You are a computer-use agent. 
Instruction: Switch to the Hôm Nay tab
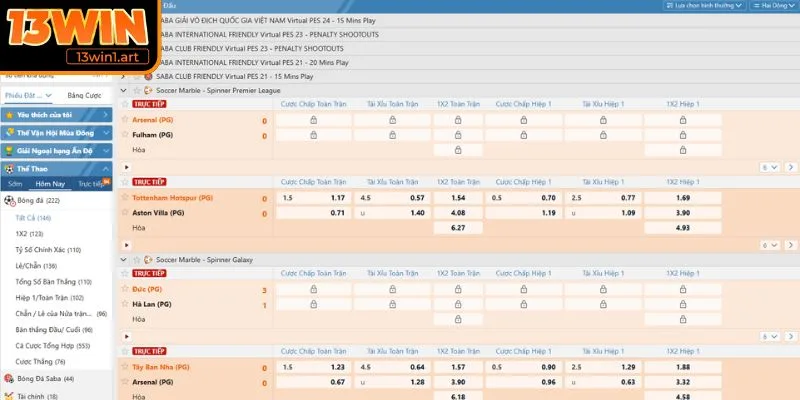pyautogui.click(x=49, y=184)
